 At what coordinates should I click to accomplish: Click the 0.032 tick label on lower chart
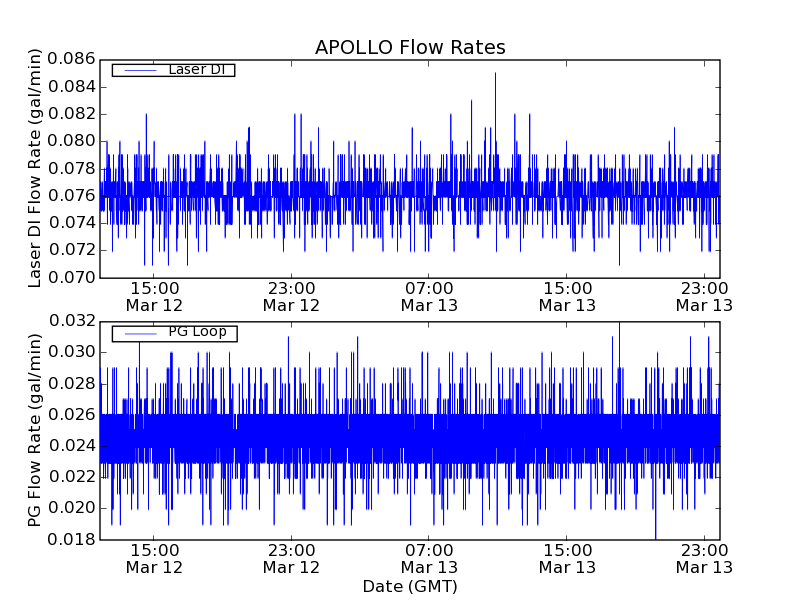point(69,321)
